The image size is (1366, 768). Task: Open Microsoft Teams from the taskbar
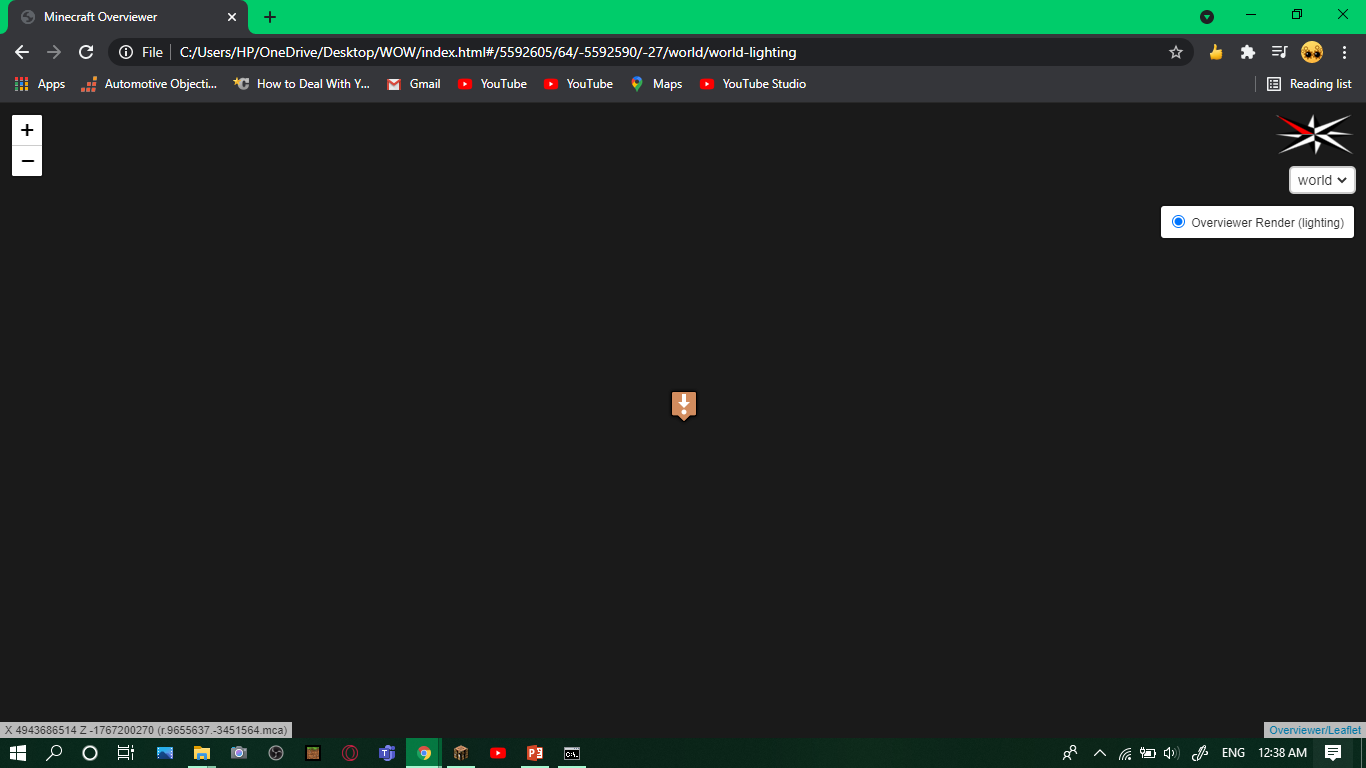point(387,753)
